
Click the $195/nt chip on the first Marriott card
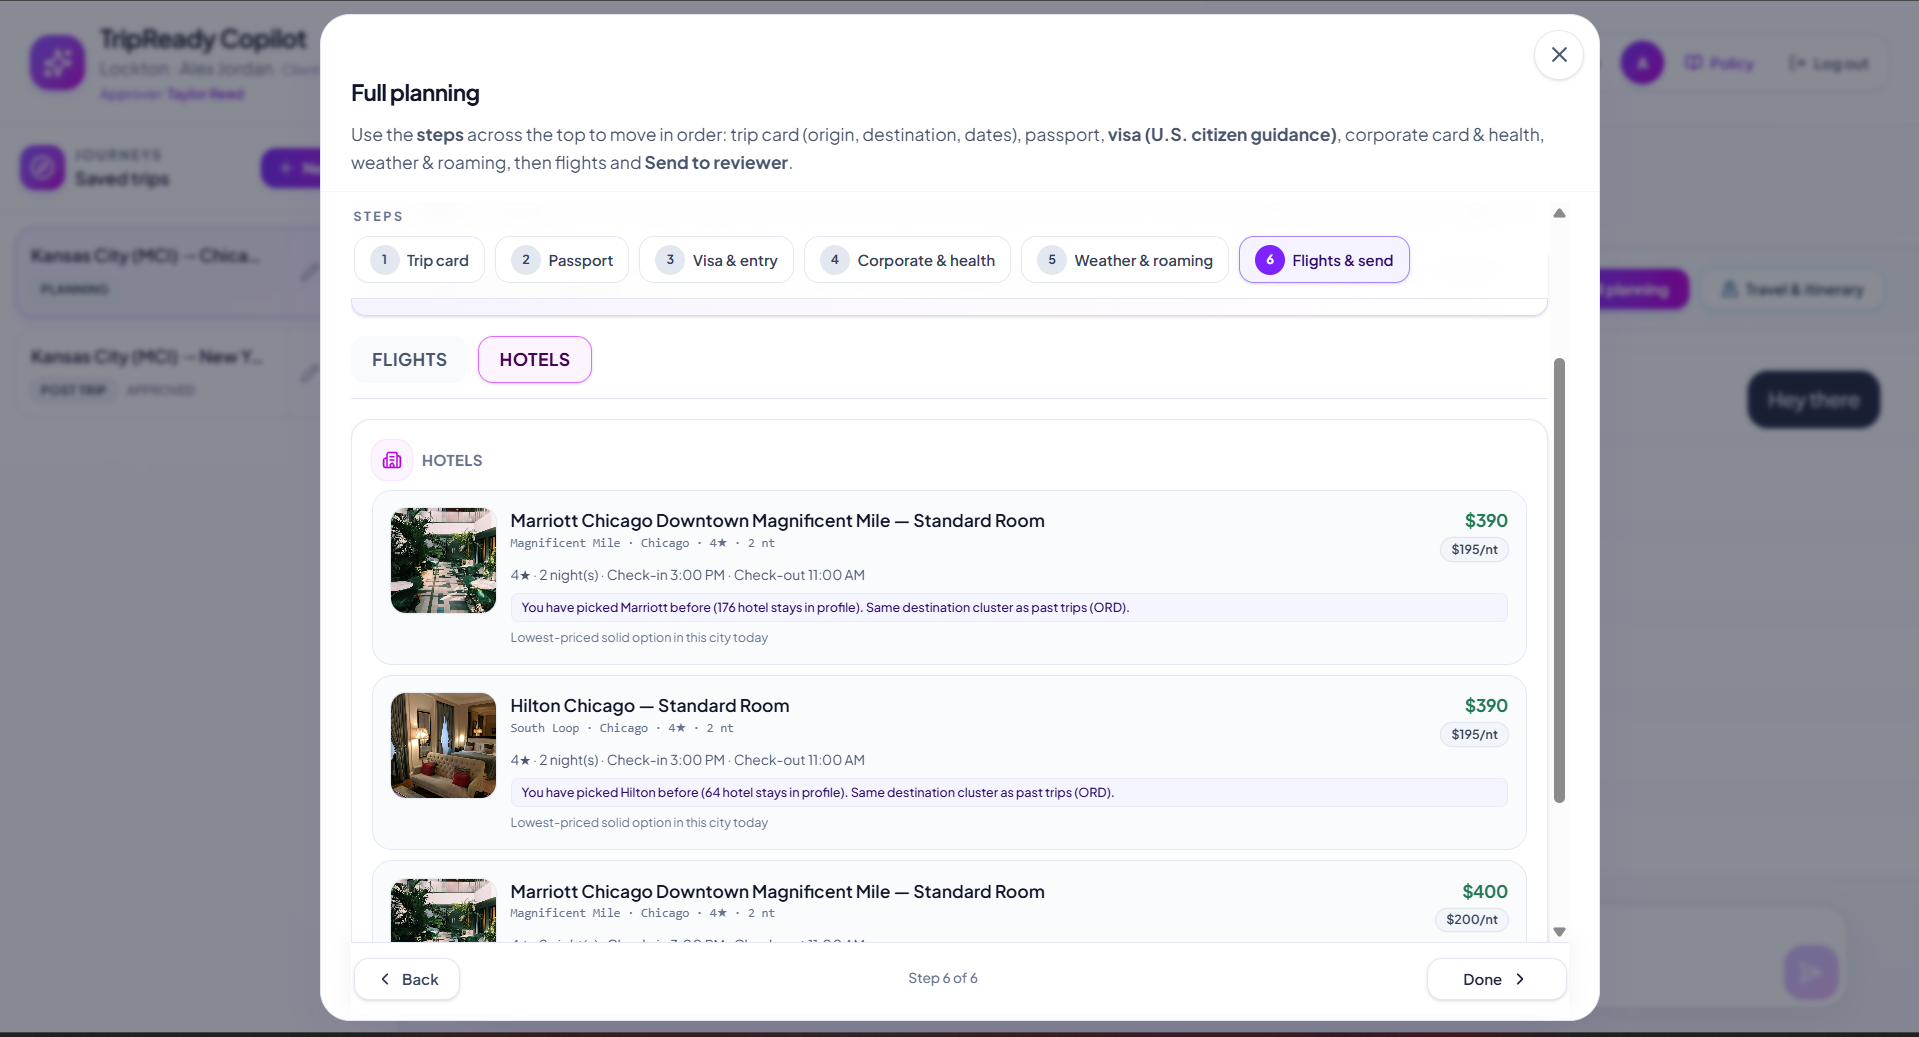(1474, 549)
